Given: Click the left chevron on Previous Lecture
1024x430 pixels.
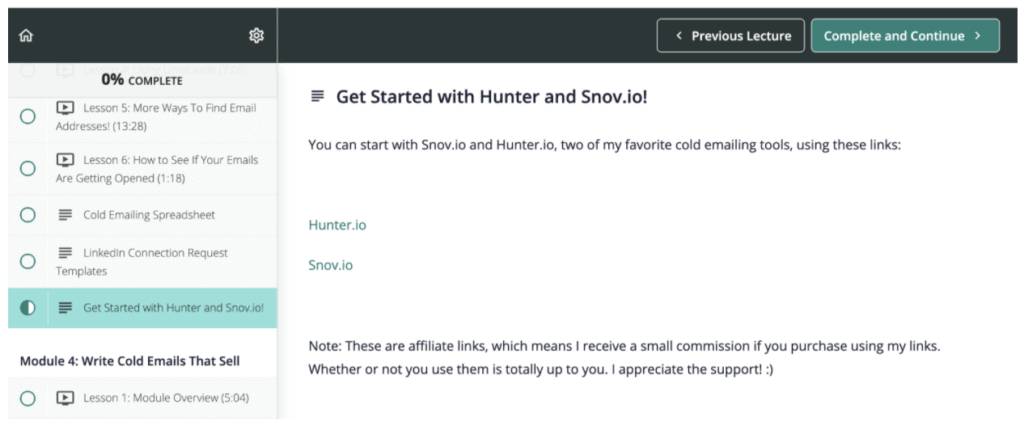Looking at the screenshot, I should (679, 36).
